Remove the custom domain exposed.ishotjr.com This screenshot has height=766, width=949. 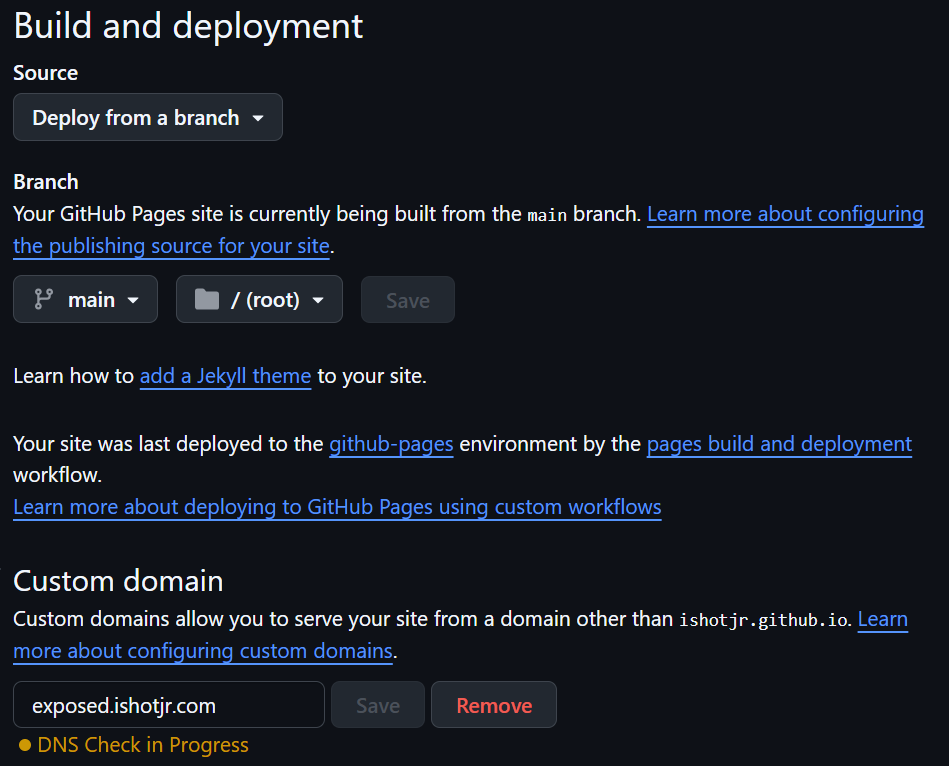(493, 705)
